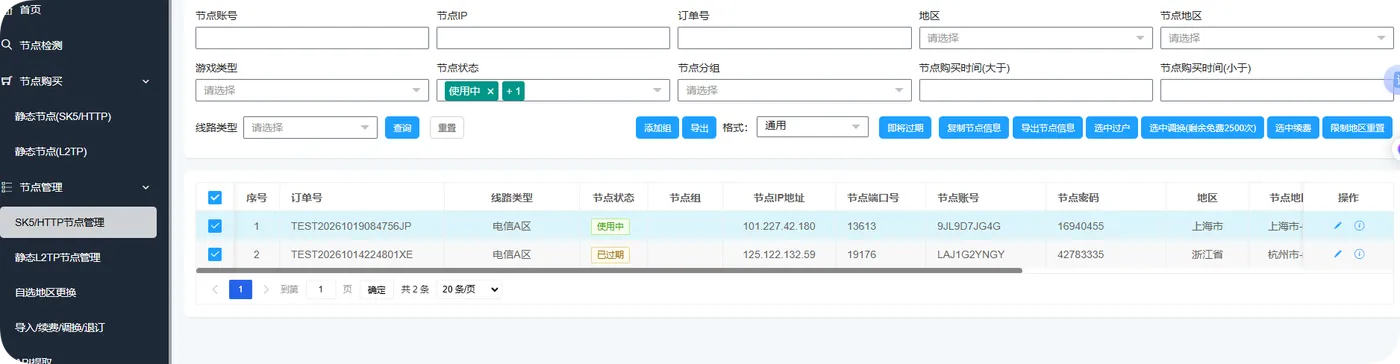Image resolution: width=1400 pixels, height=364 pixels.
Task: Click the pagination 确定 button
Action: click(376, 289)
